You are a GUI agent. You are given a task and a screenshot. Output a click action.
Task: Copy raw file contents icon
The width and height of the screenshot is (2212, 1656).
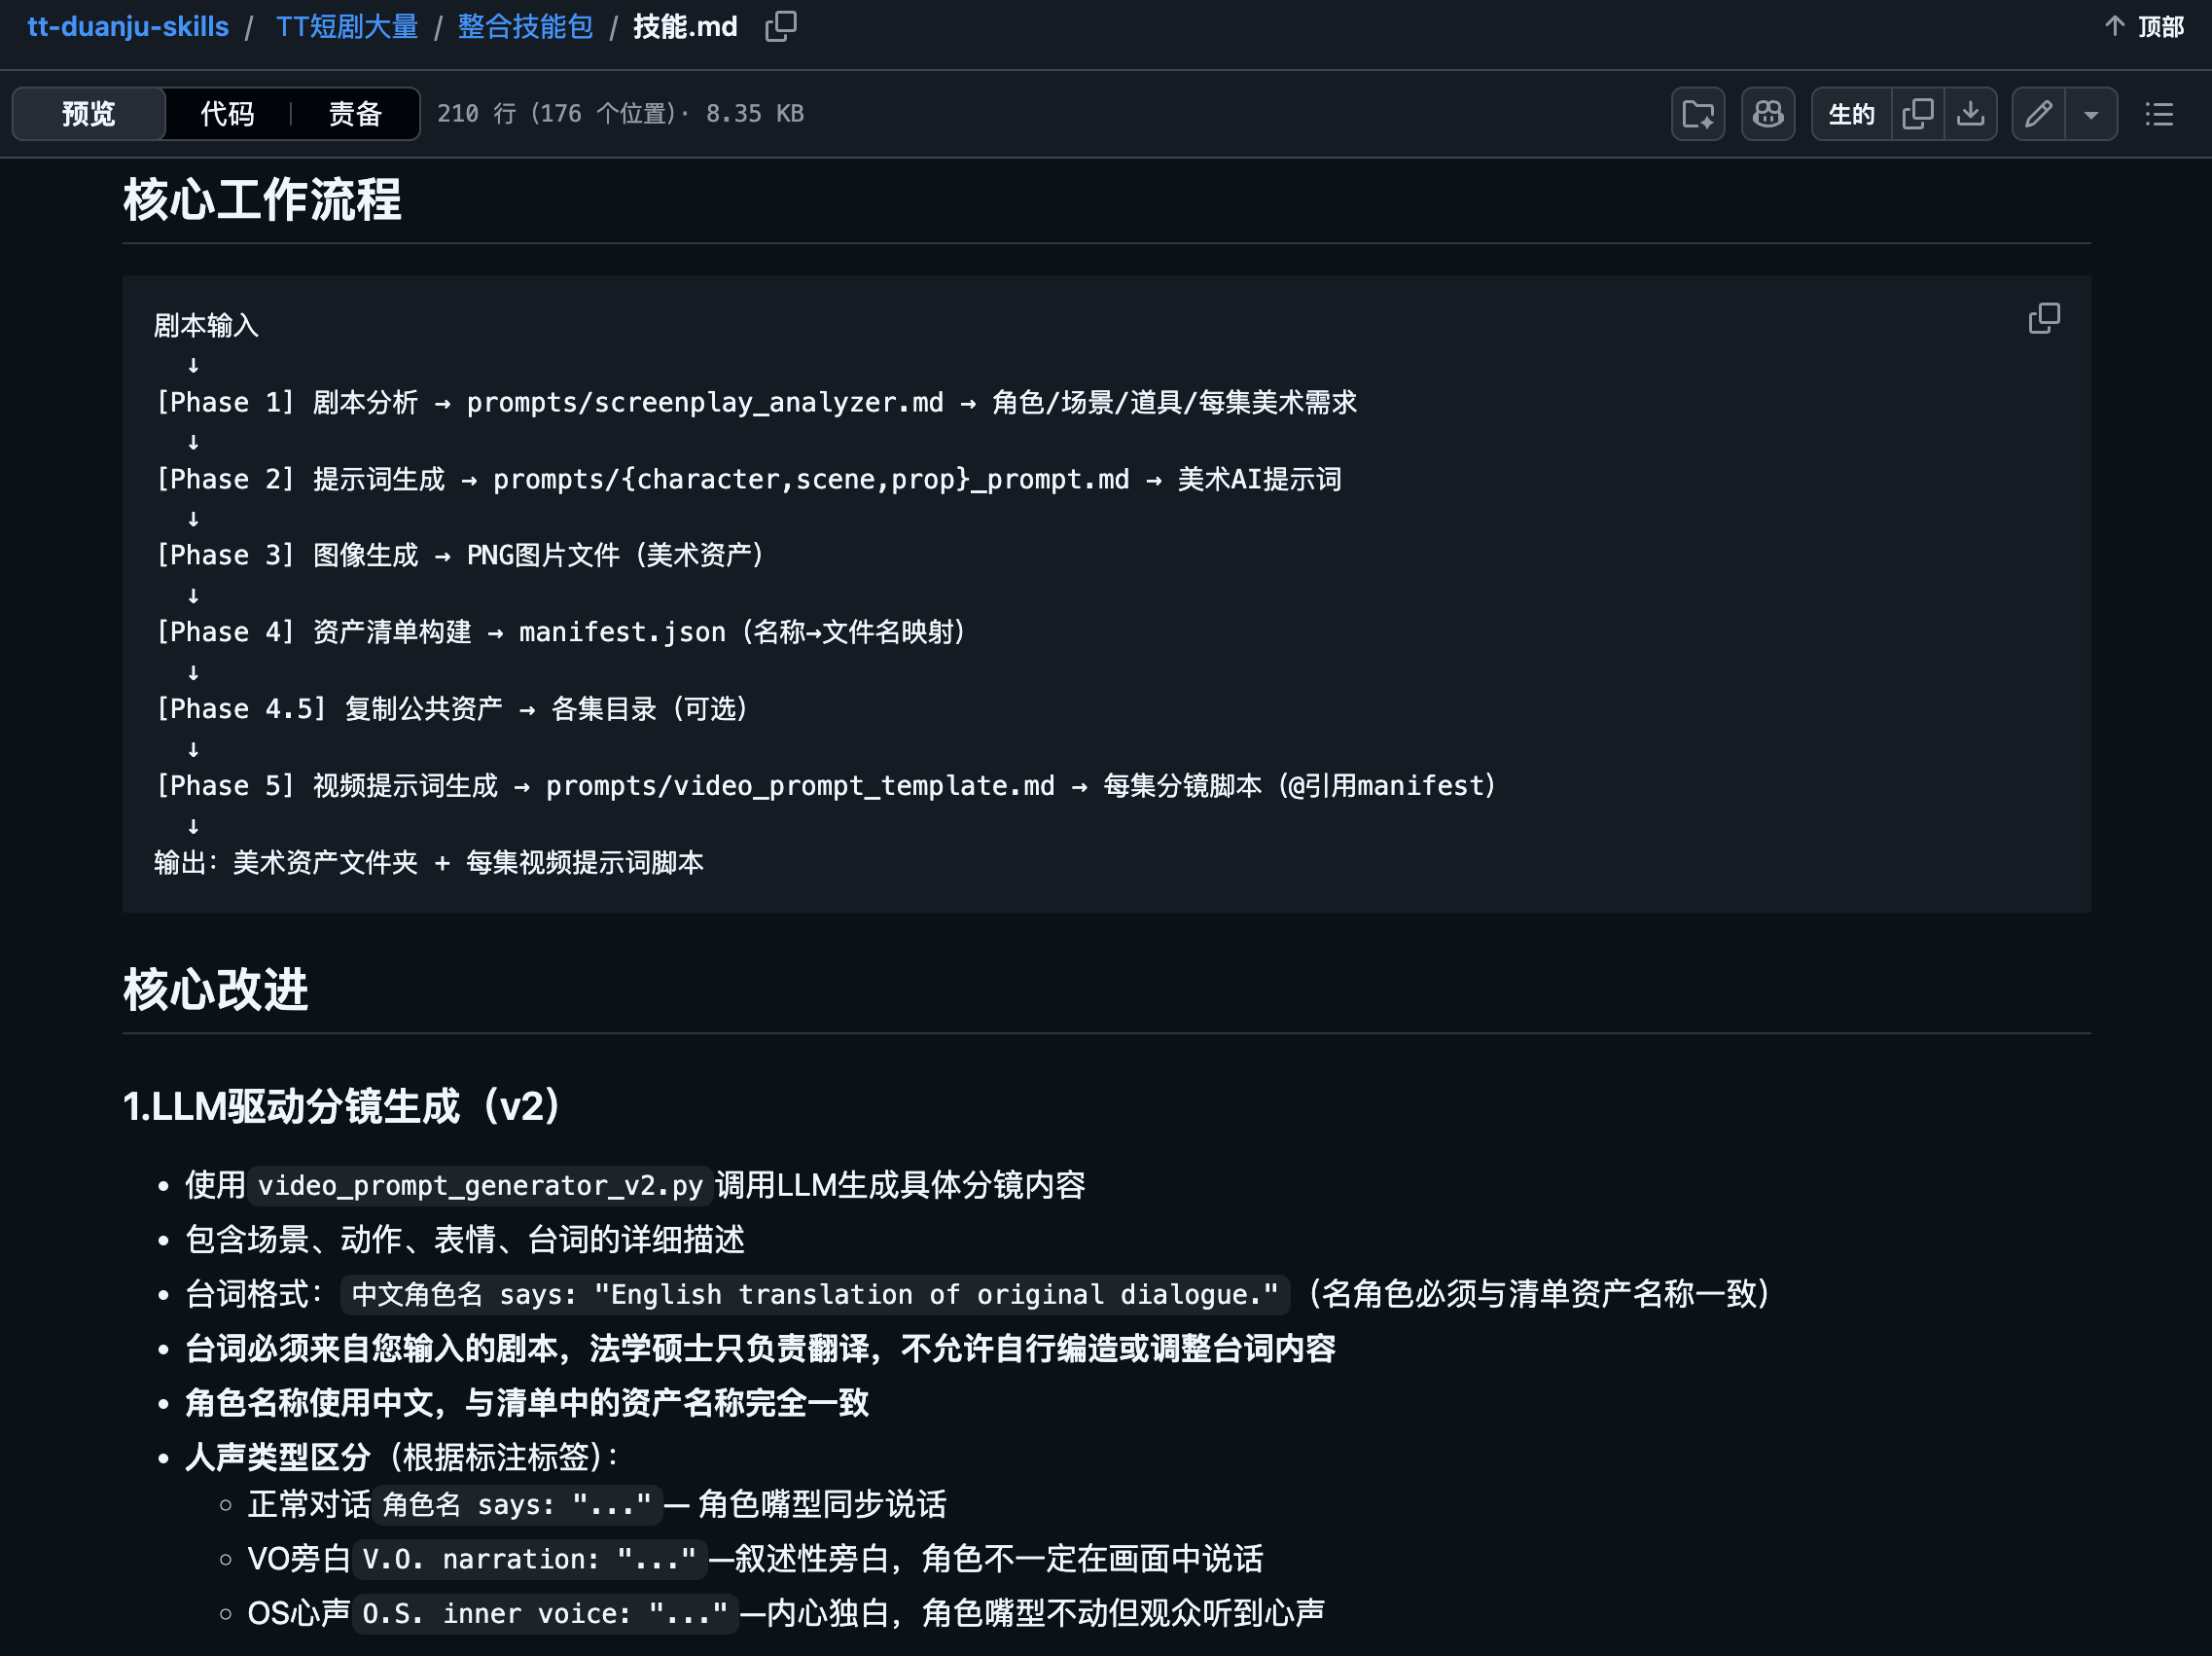click(x=1918, y=114)
